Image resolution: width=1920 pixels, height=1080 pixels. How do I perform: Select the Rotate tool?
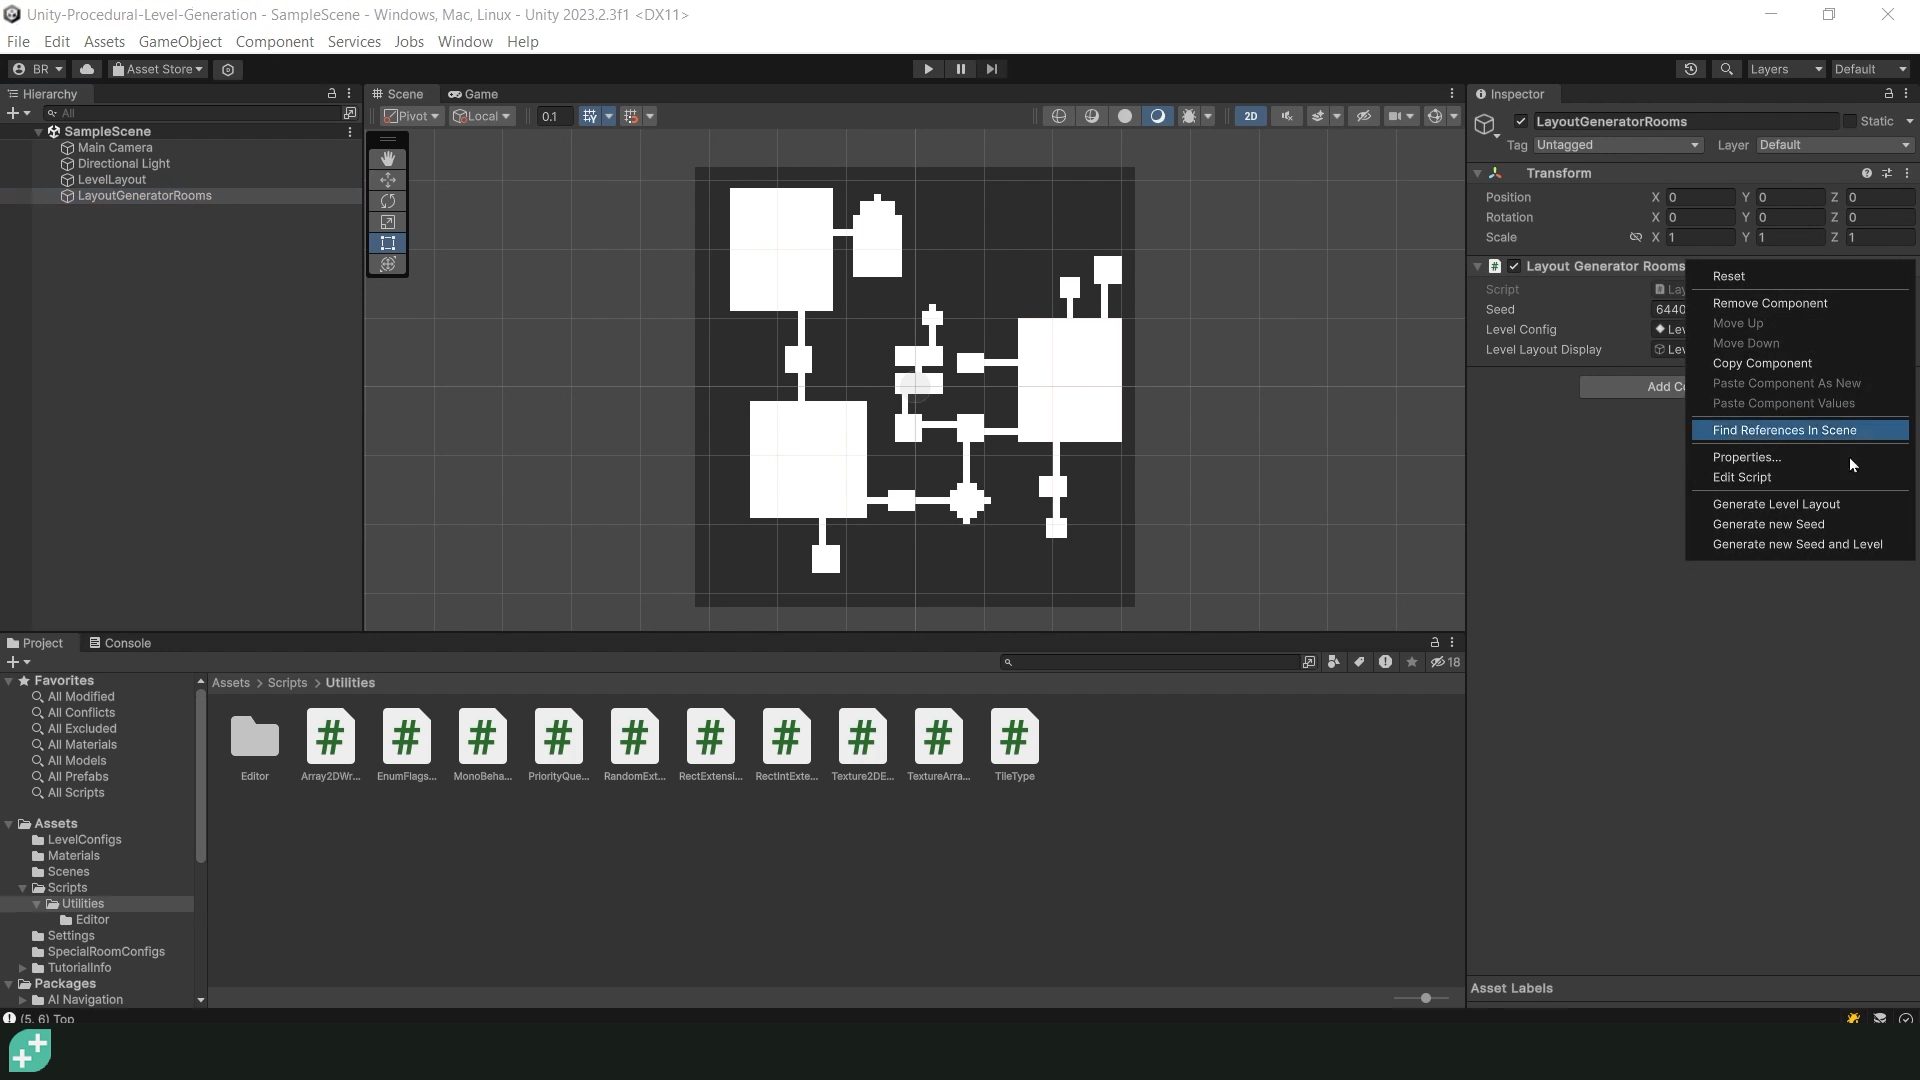tap(388, 201)
